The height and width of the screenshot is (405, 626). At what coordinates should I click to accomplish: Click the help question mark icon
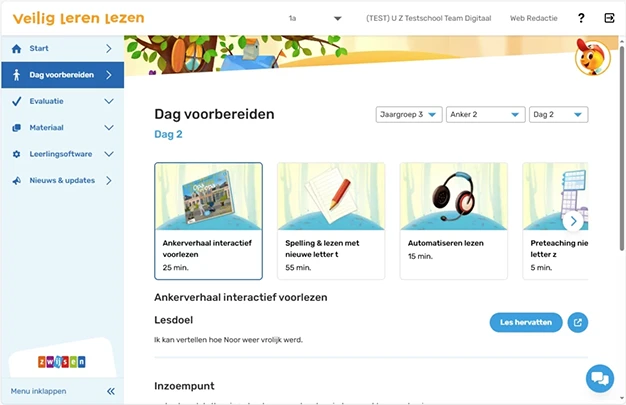(x=581, y=18)
